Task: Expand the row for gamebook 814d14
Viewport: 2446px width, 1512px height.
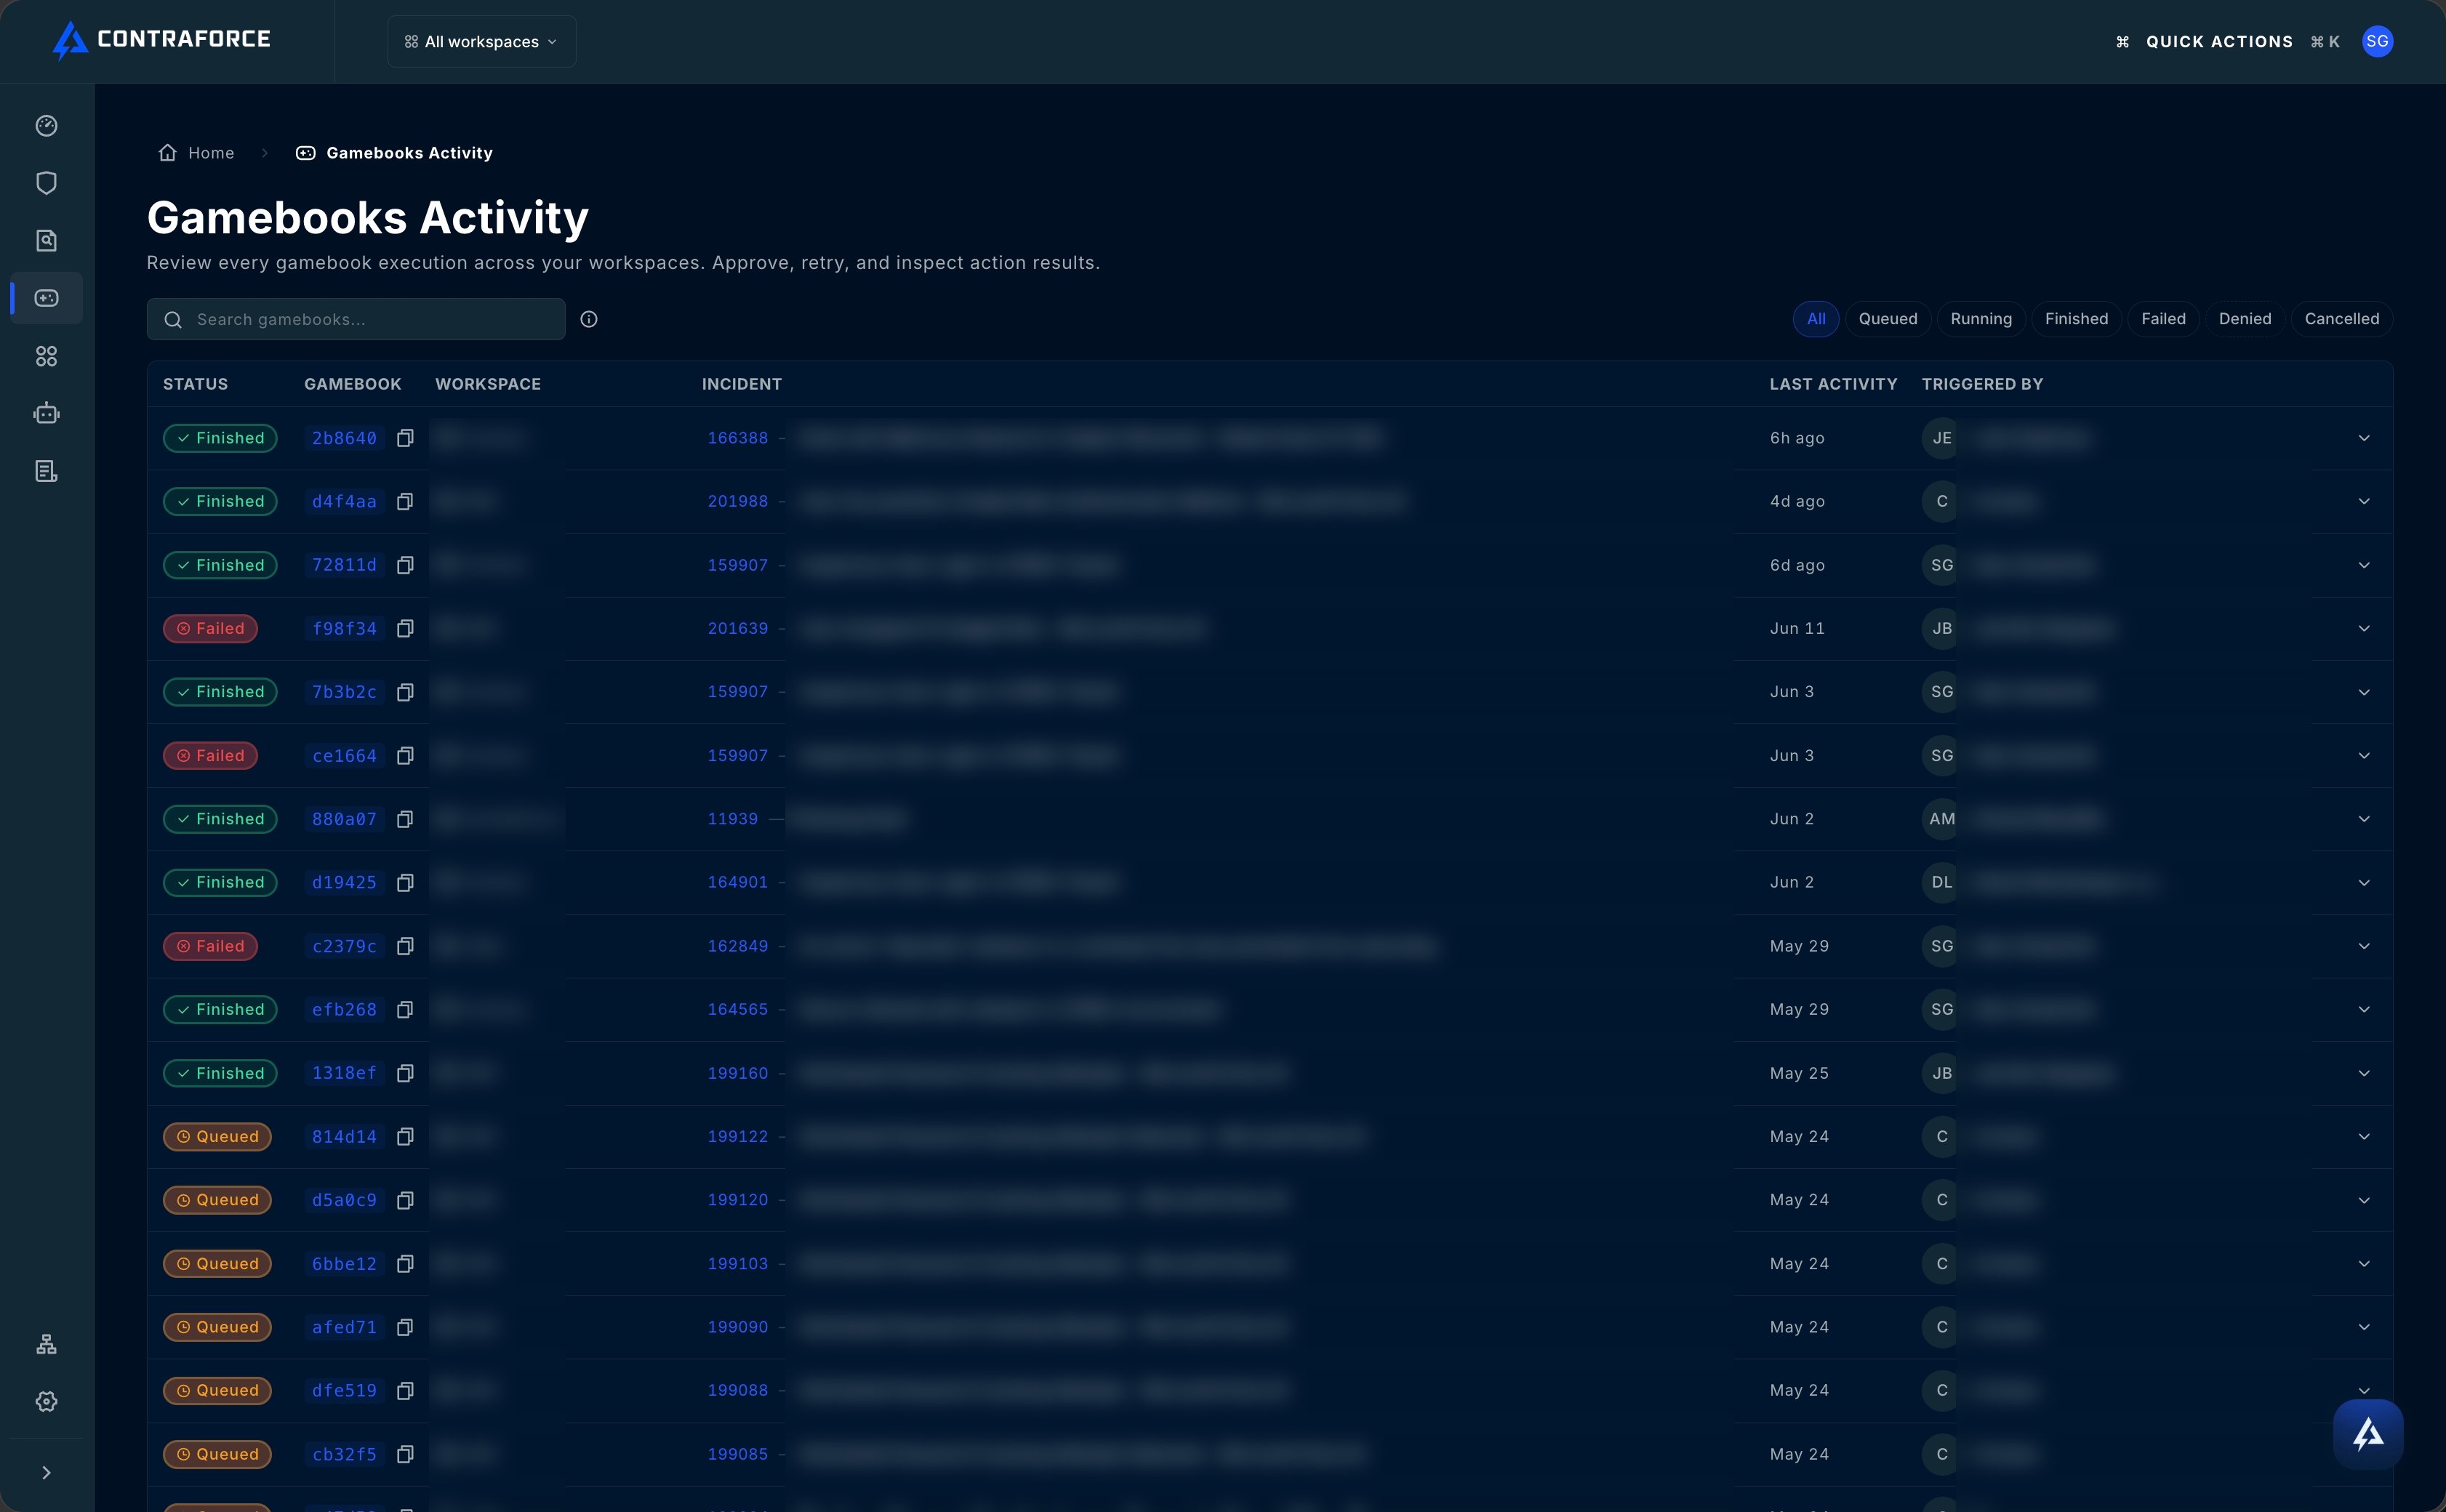Action: click(2364, 1136)
